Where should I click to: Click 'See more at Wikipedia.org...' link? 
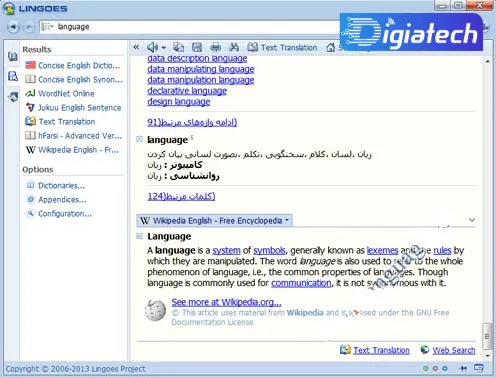(x=226, y=302)
